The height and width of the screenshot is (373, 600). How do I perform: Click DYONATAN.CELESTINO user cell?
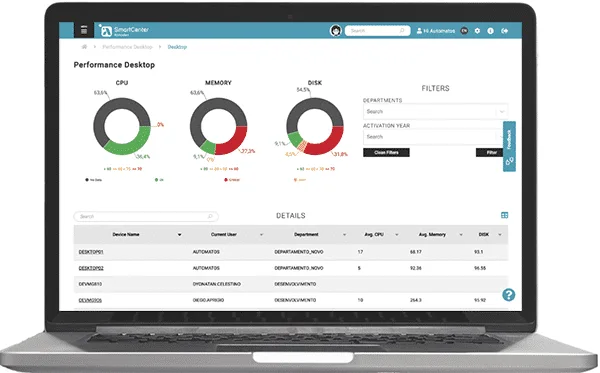coord(217,284)
